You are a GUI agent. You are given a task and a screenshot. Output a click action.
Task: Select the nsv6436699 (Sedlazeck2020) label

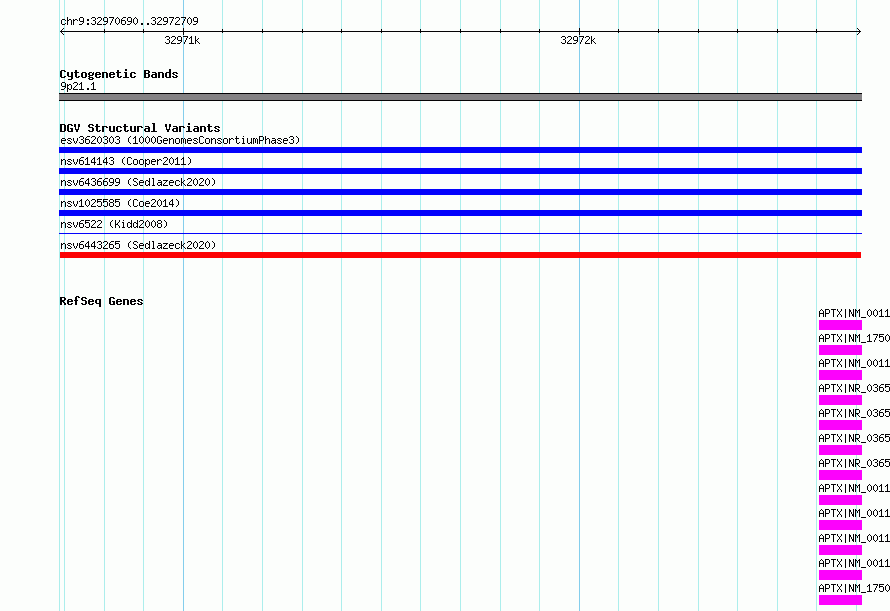click(x=138, y=182)
